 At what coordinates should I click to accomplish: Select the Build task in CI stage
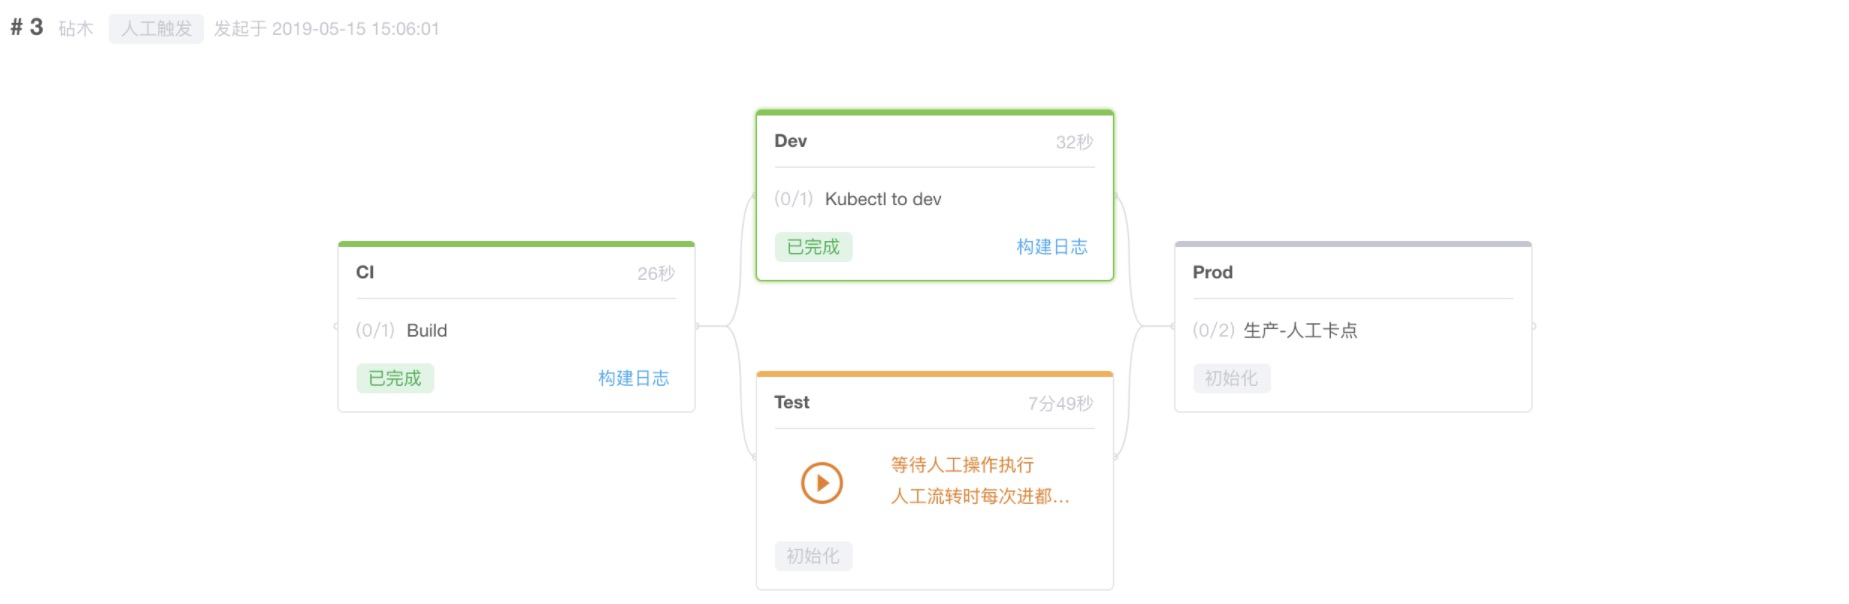(426, 331)
